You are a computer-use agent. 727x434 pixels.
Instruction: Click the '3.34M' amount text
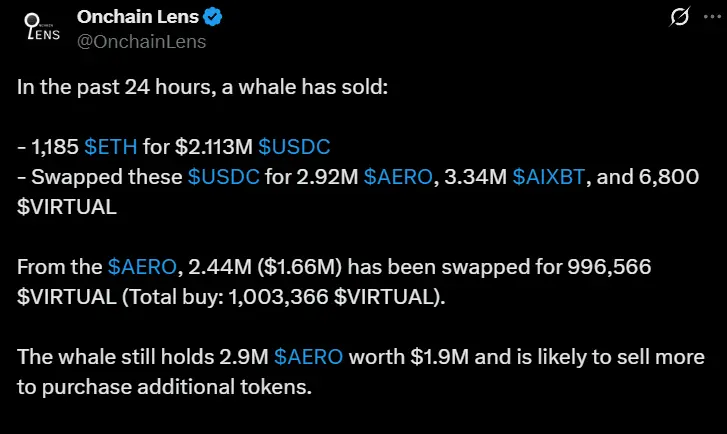(475, 177)
